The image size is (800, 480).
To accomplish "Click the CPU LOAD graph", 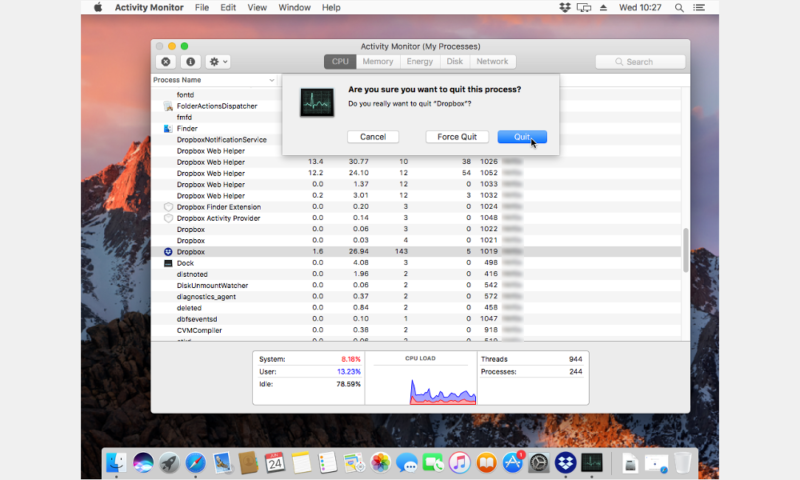I will (x=420, y=378).
